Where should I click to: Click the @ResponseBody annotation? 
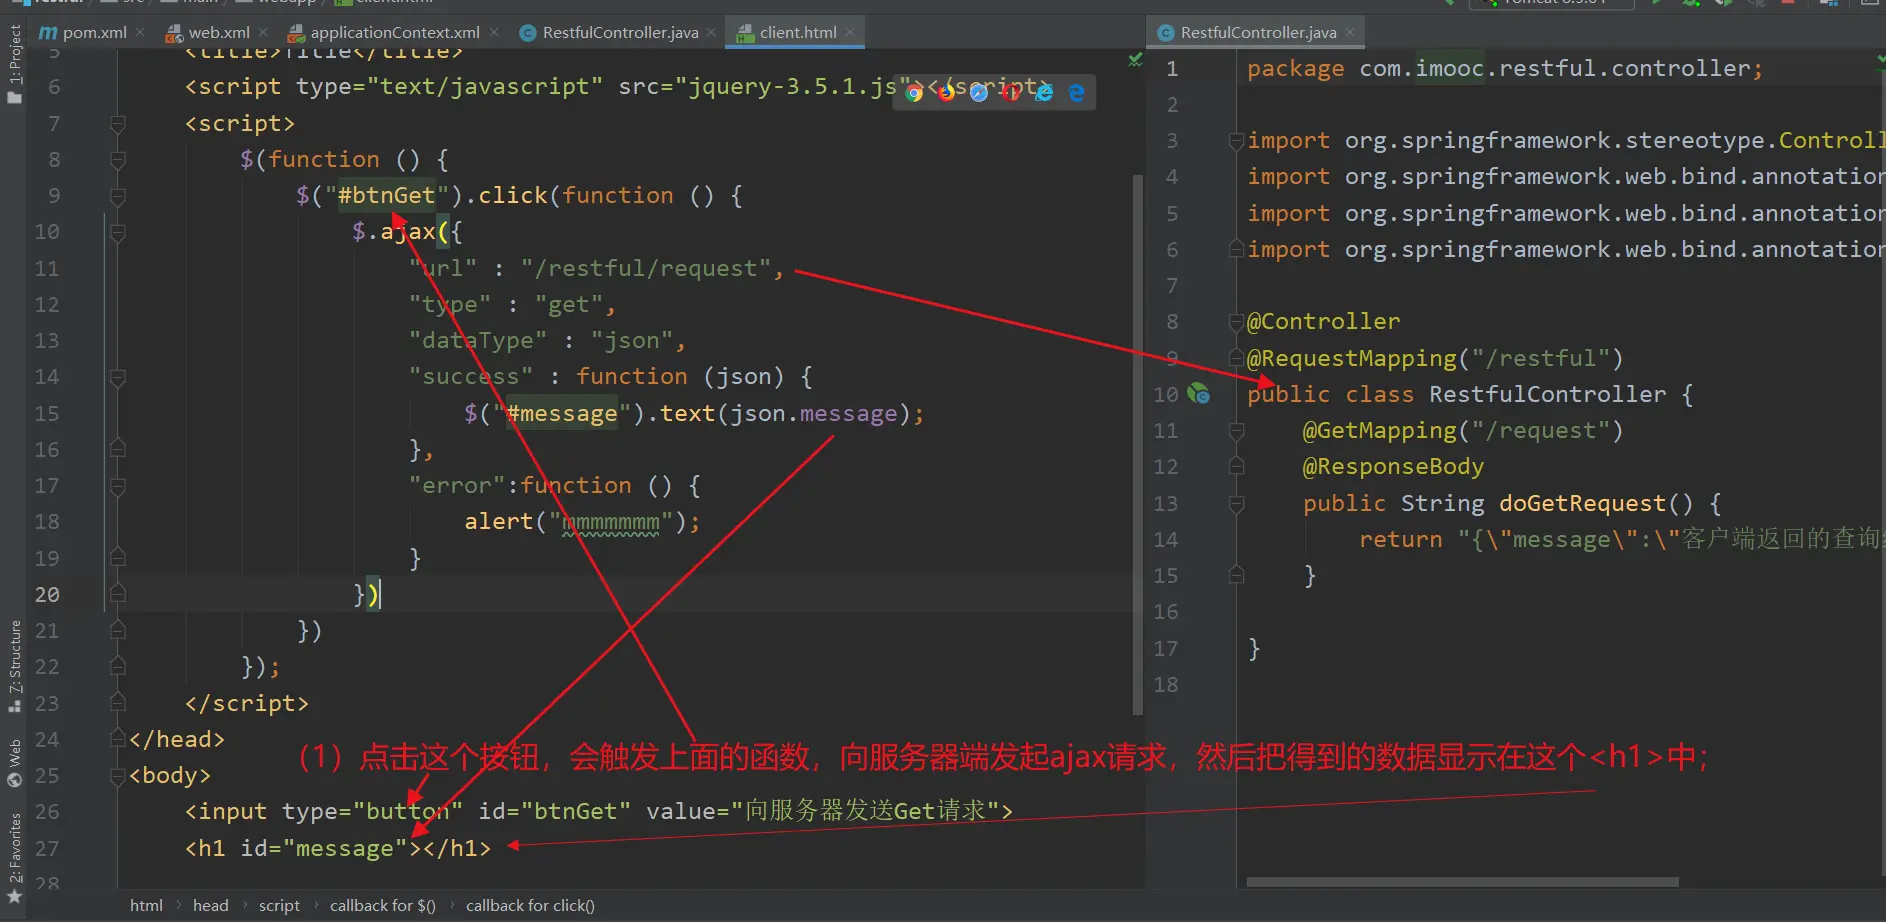(1393, 467)
